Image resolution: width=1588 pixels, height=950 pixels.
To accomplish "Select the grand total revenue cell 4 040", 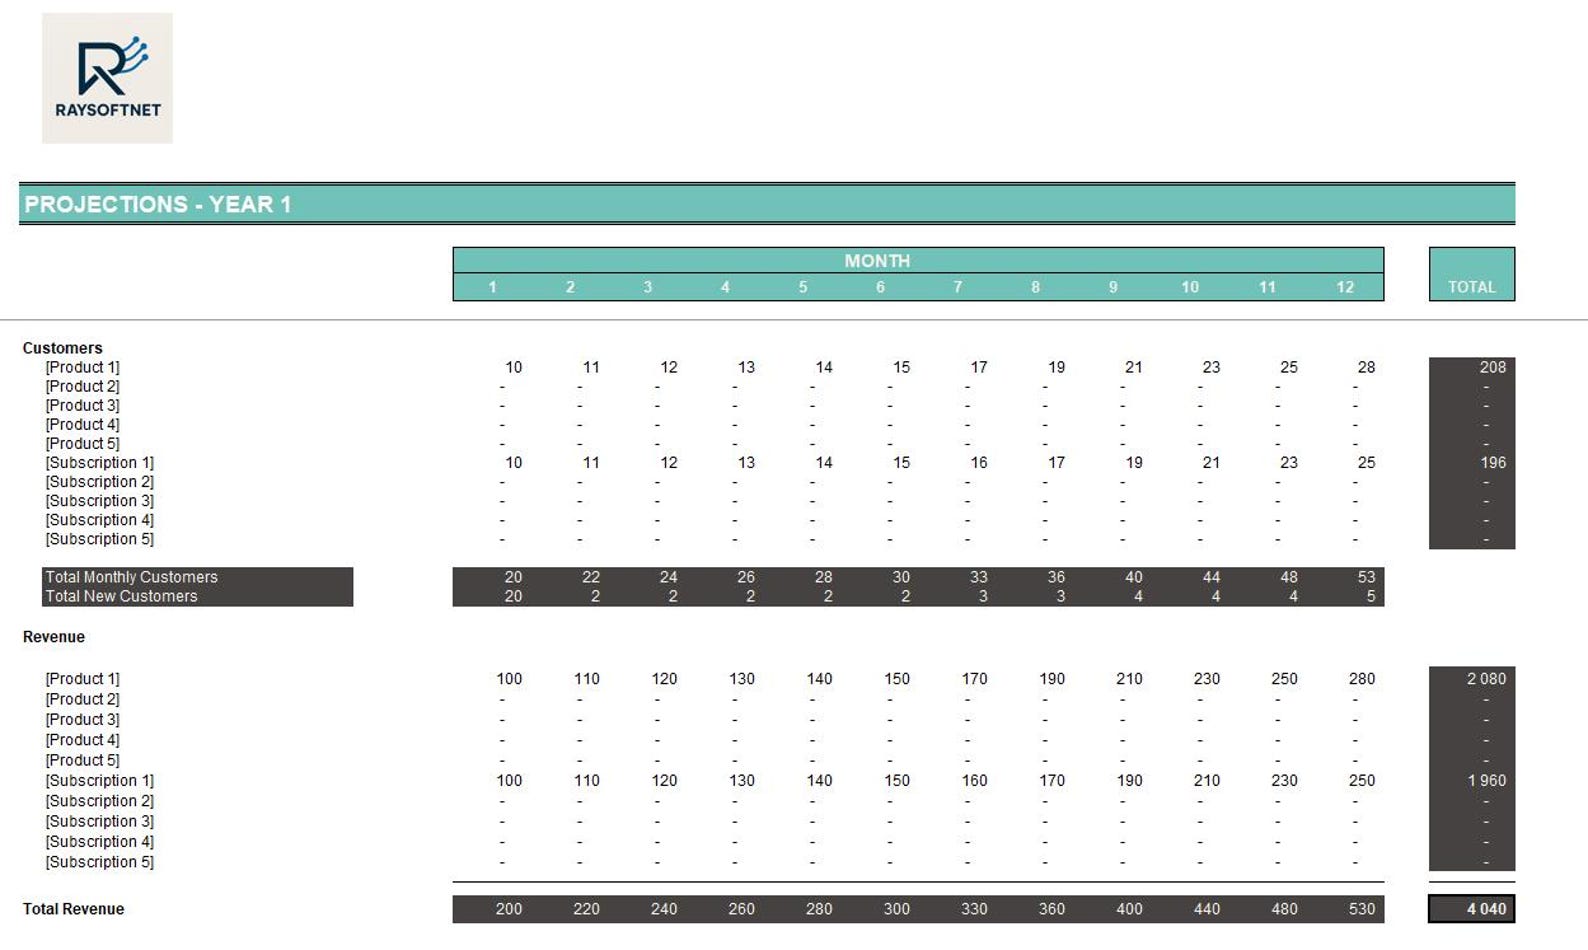I will click(1472, 909).
